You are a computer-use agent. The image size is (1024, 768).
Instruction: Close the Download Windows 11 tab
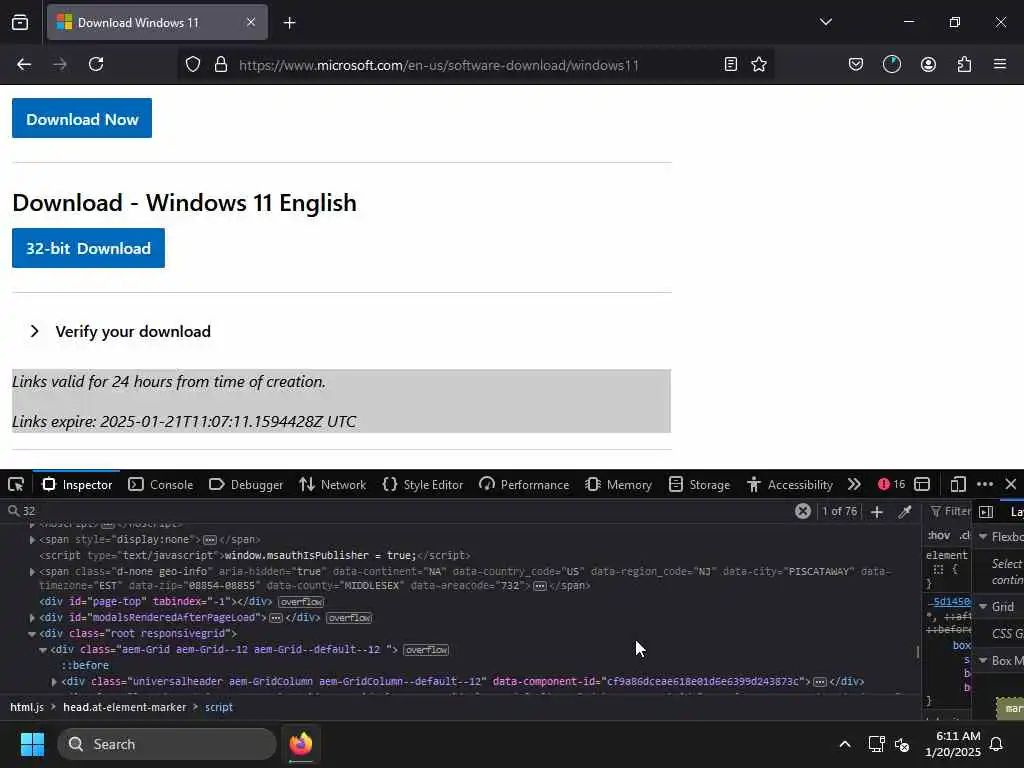click(x=251, y=22)
